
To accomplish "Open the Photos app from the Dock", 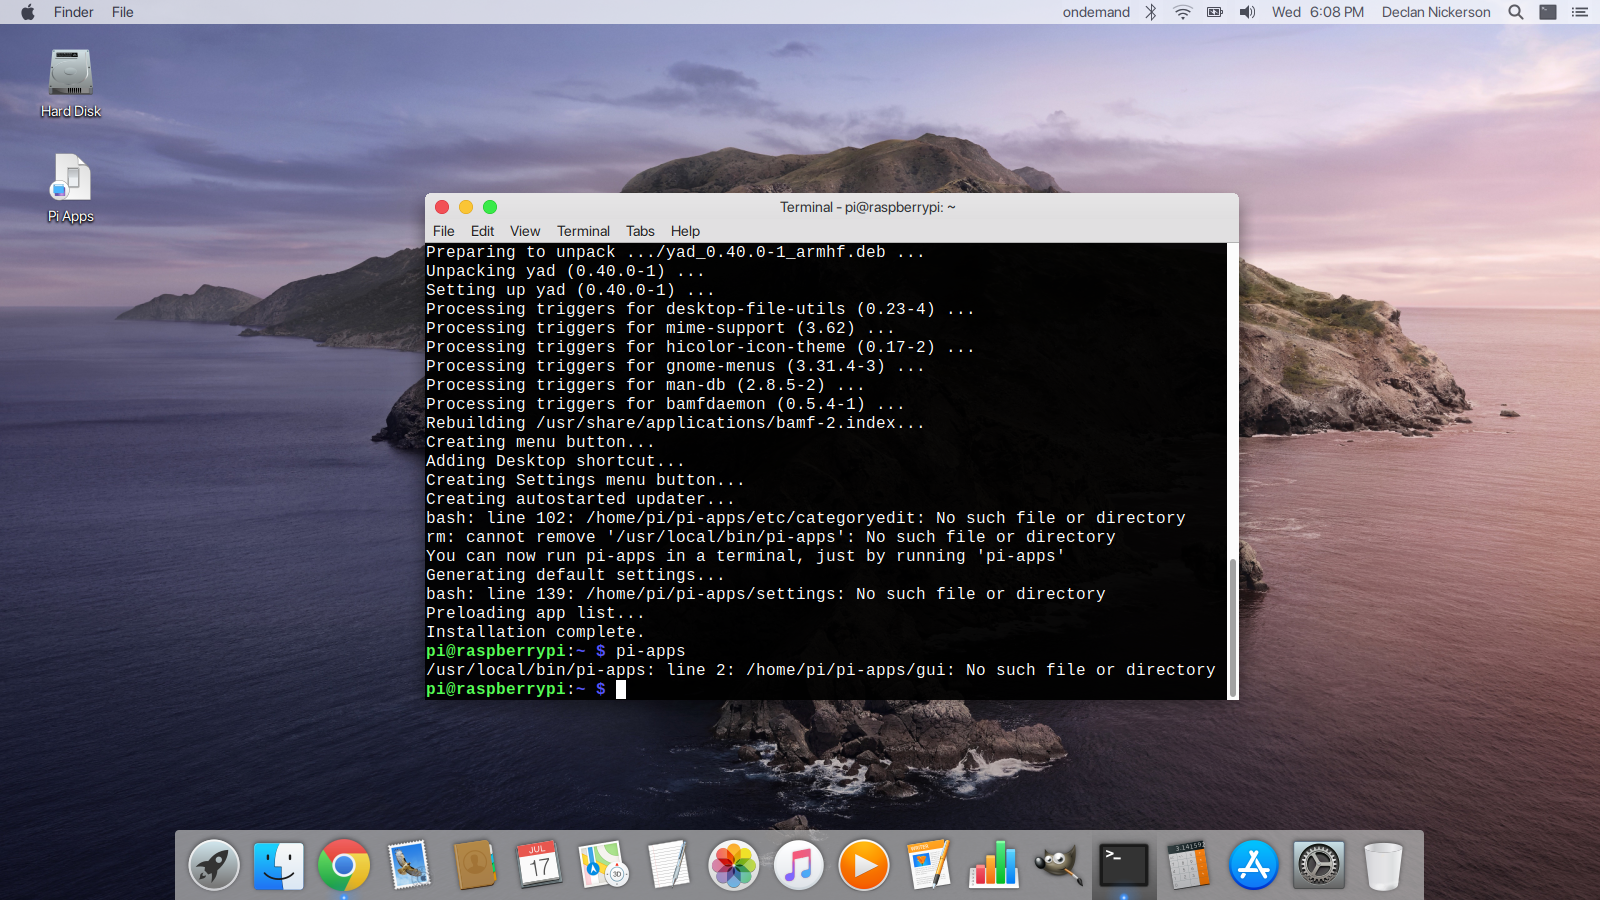I will (x=734, y=865).
